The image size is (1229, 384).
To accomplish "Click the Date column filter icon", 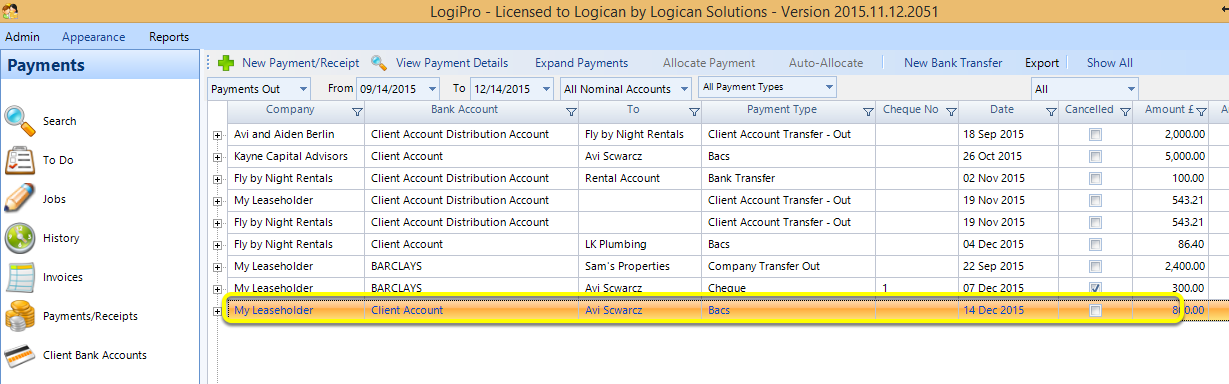I will (1051, 111).
